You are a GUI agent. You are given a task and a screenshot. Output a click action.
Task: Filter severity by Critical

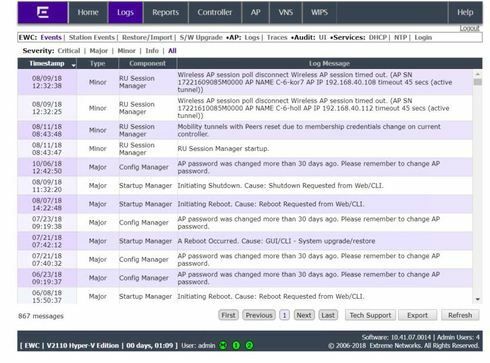tap(69, 51)
